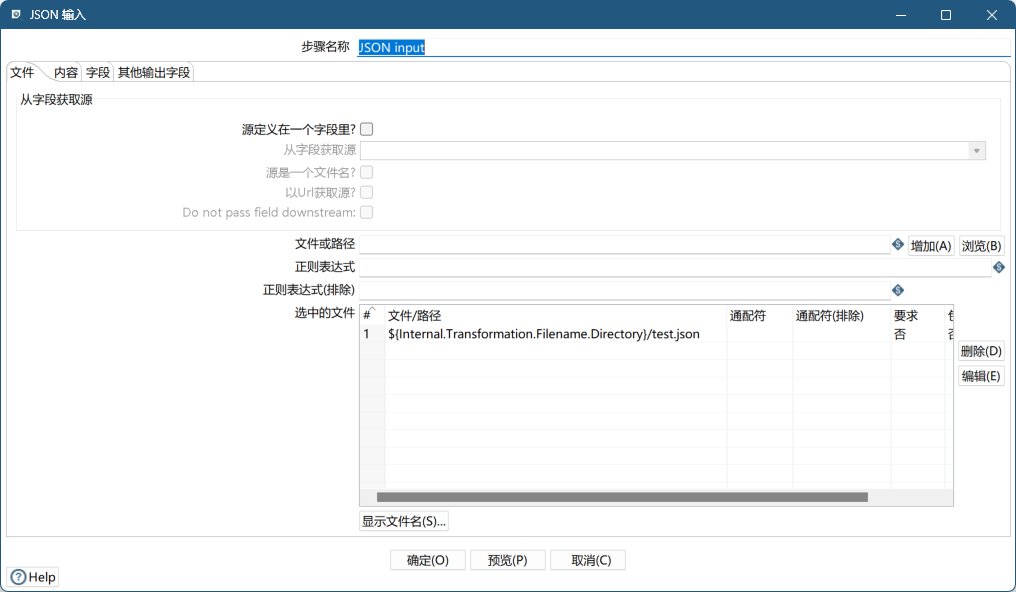Image resolution: width=1016 pixels, height=592 pixels.
Task: Switch to the 内容 tab
Action: pos(64,72)
